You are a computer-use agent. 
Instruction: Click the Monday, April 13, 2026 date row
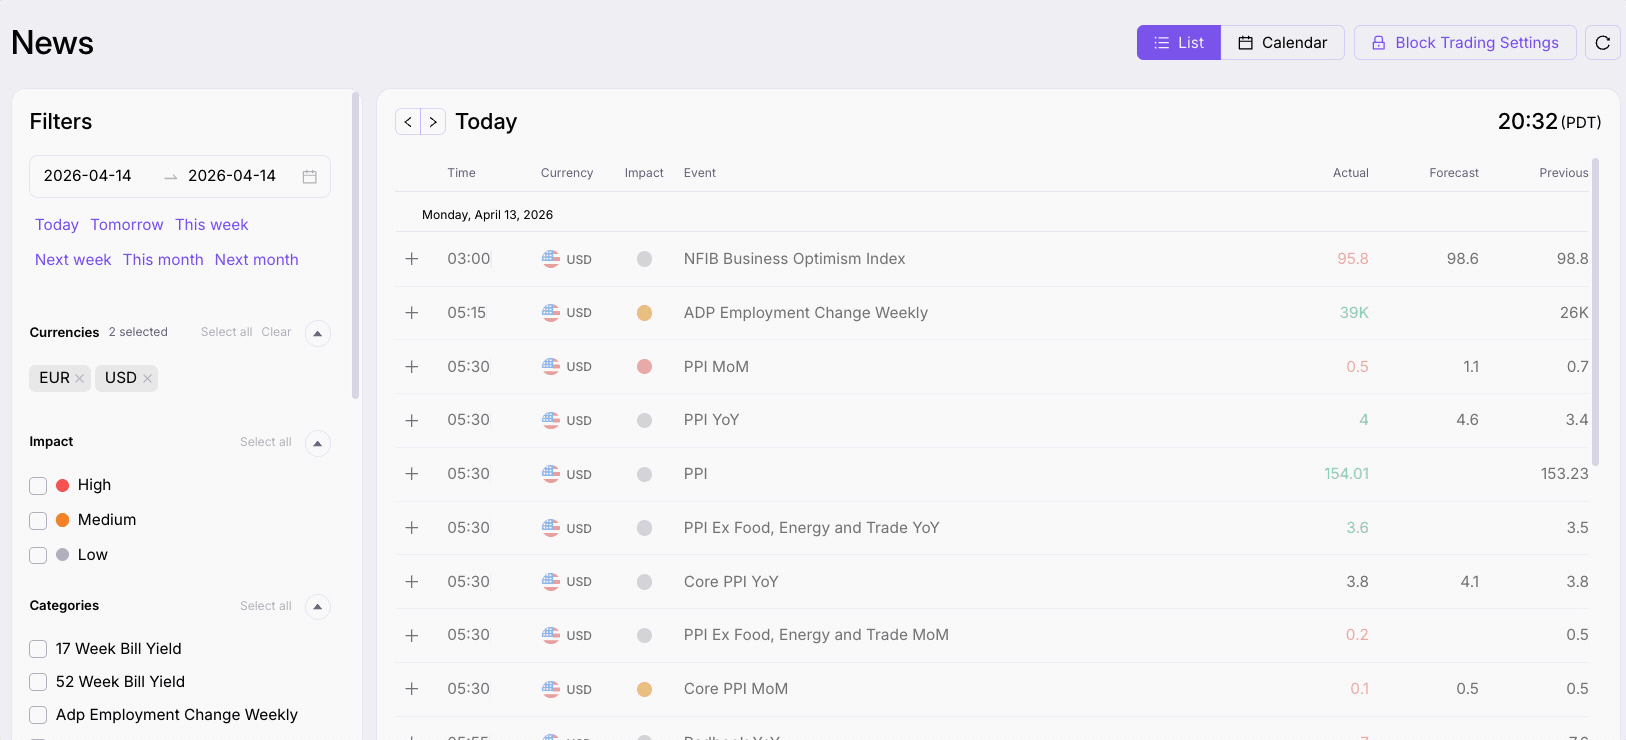991,215
